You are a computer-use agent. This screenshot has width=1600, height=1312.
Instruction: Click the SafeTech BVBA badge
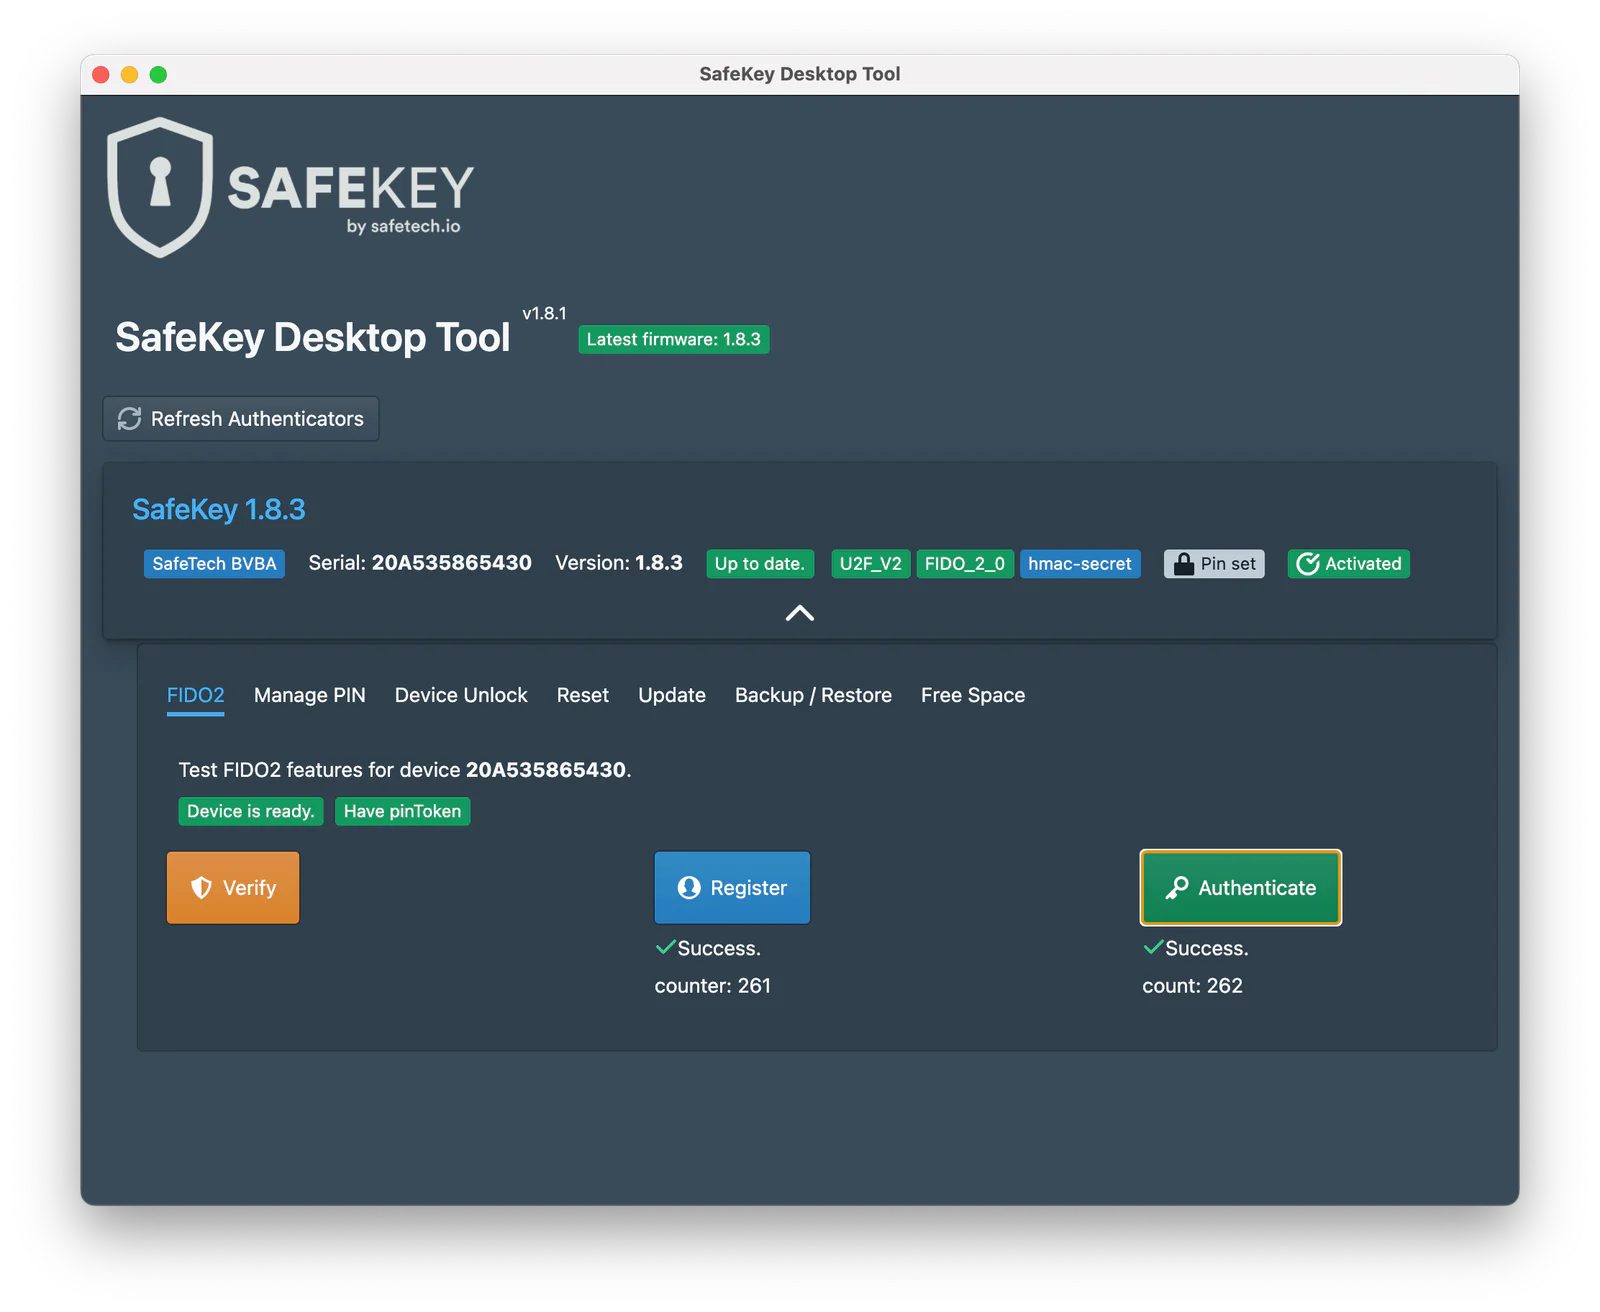click(214, 564)
